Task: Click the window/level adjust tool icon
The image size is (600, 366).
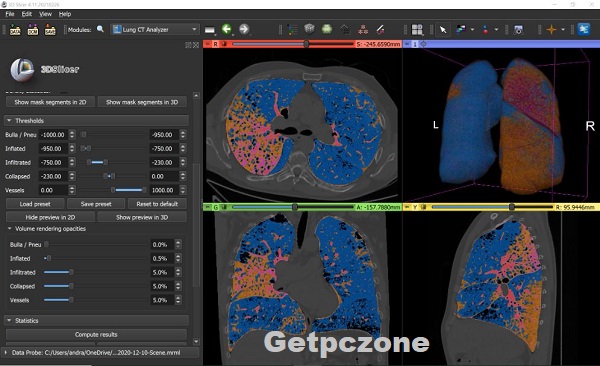Action: (x=461, y=29)
